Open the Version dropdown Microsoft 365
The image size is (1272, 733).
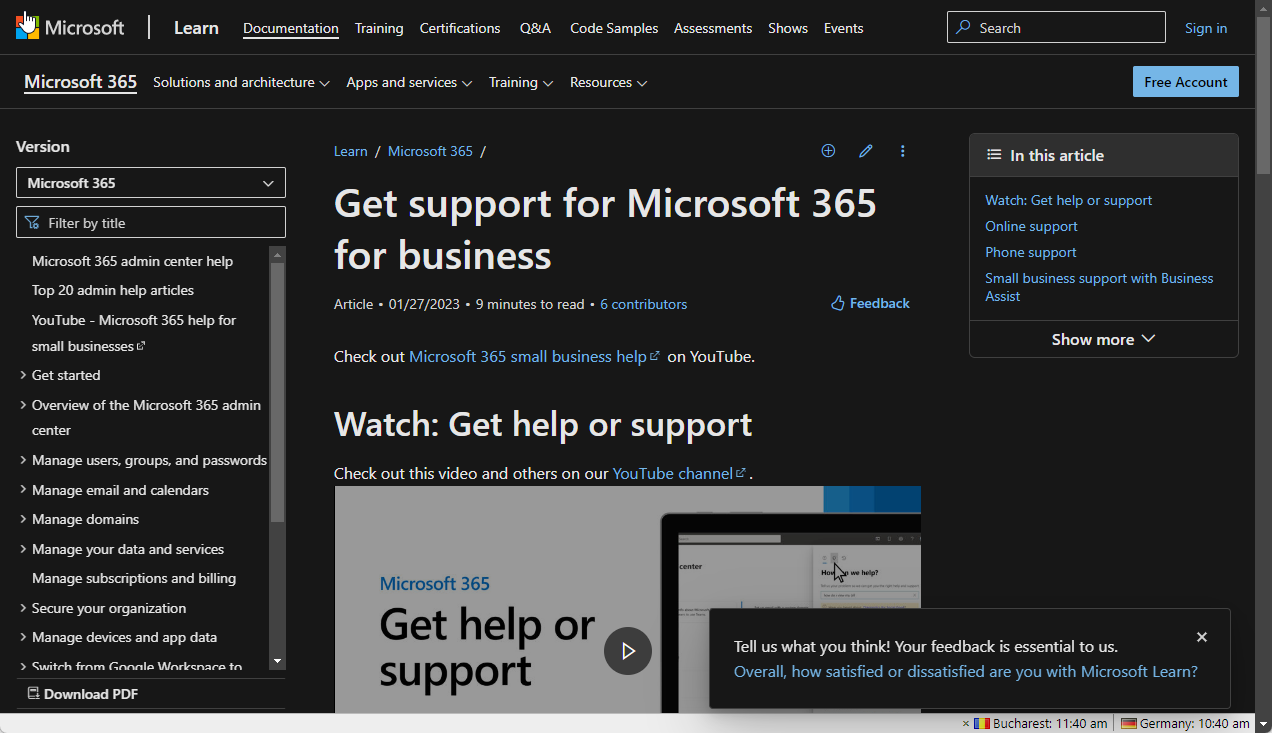click(151, 183)
